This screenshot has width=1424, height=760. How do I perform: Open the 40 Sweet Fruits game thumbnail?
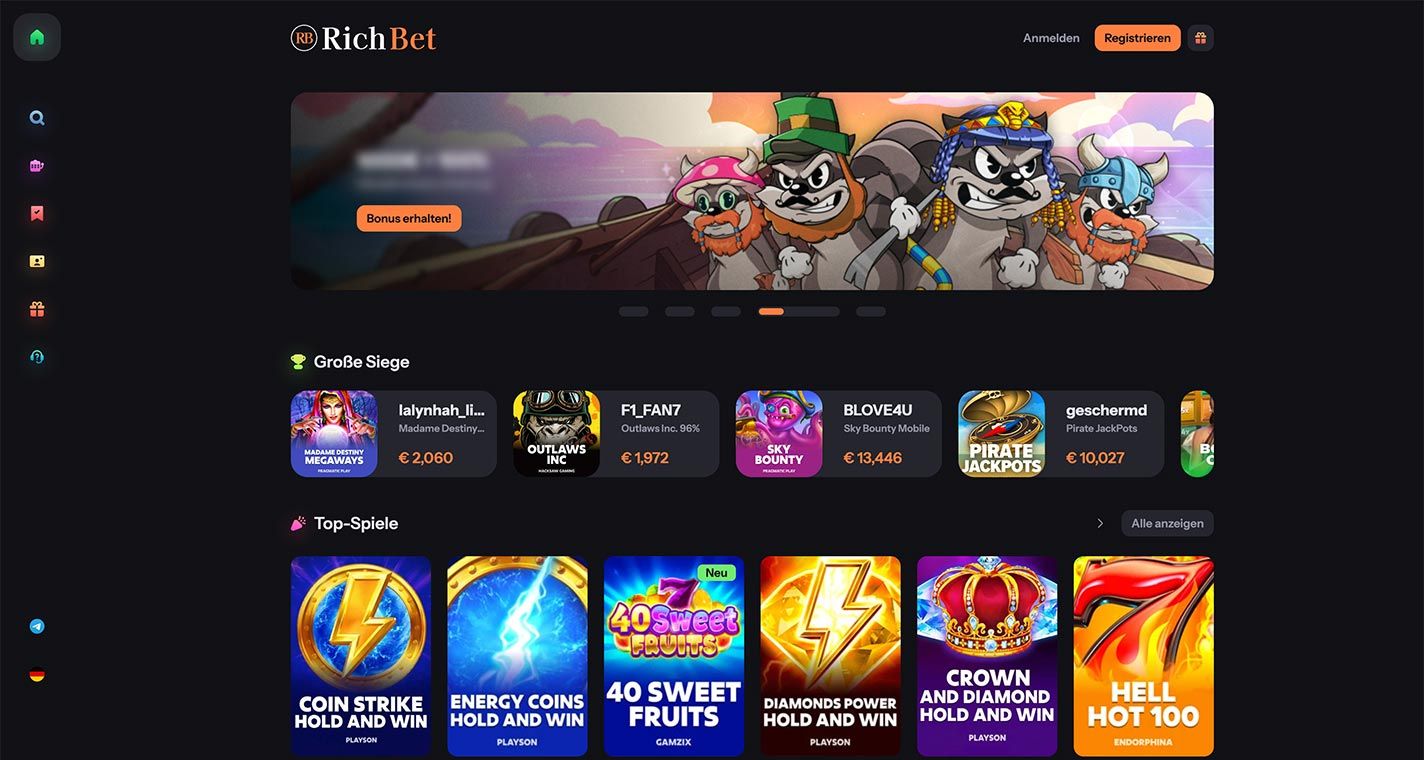coord(674,656)
